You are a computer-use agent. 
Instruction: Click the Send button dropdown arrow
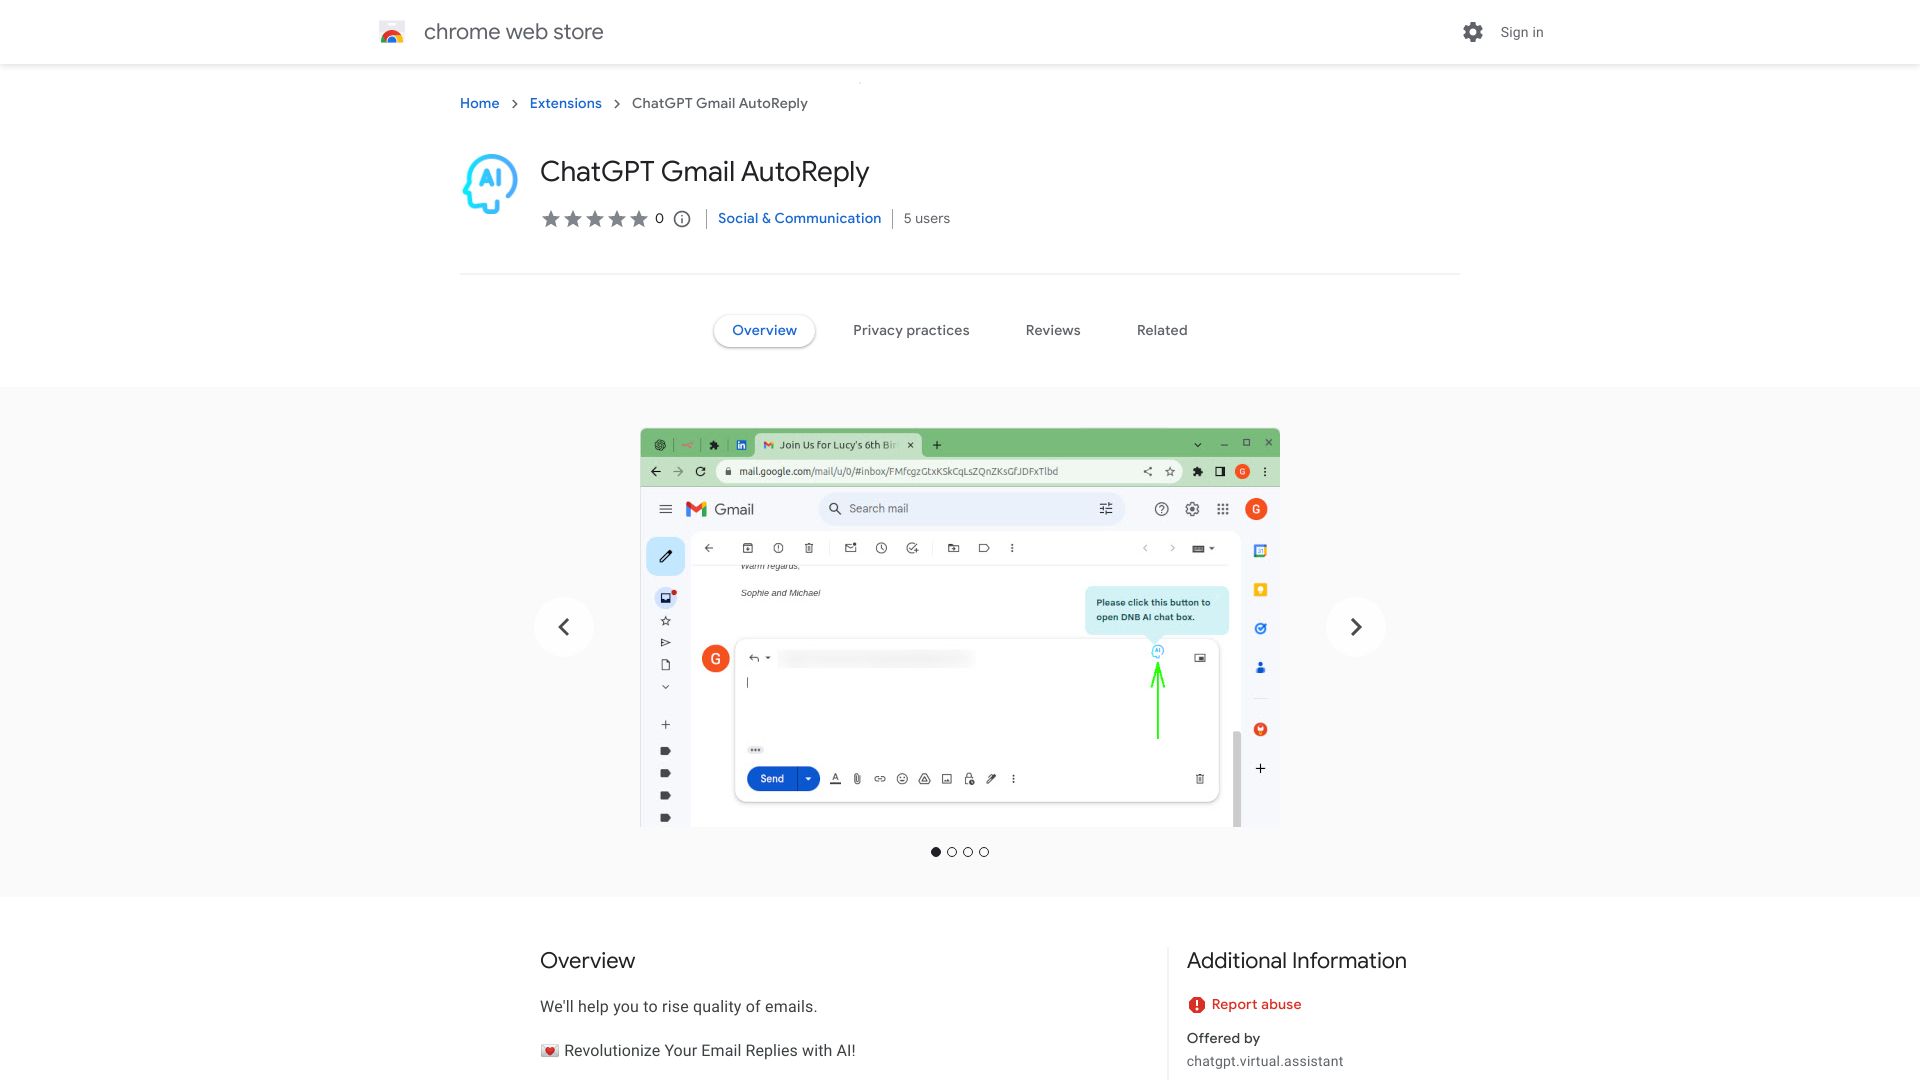click(x=808, y=778)
